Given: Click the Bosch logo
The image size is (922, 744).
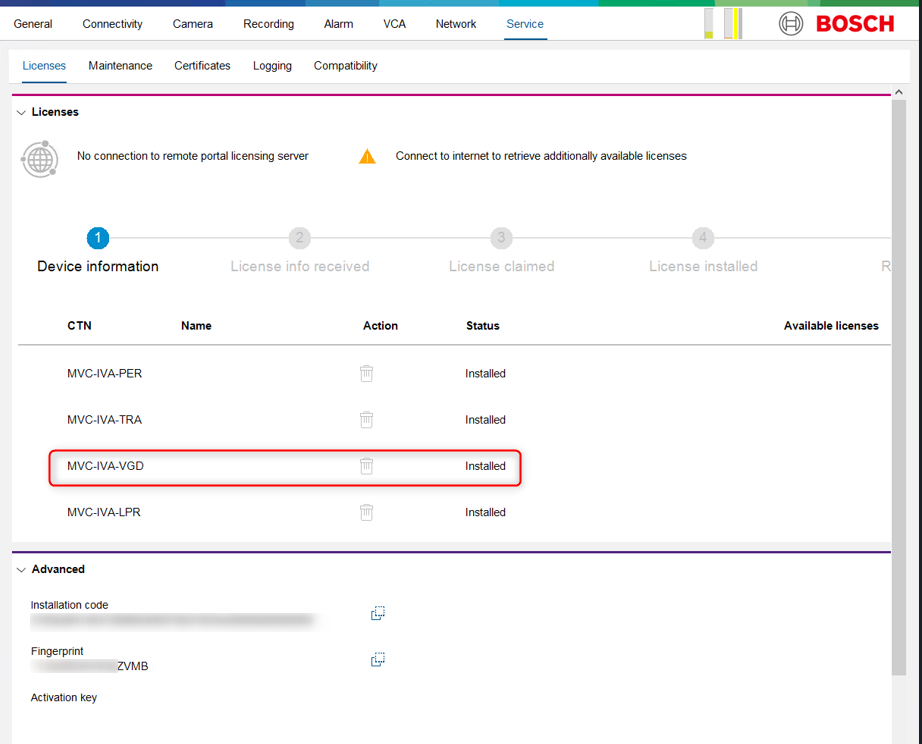Looking at the screenshot, I should click(837, 24).
